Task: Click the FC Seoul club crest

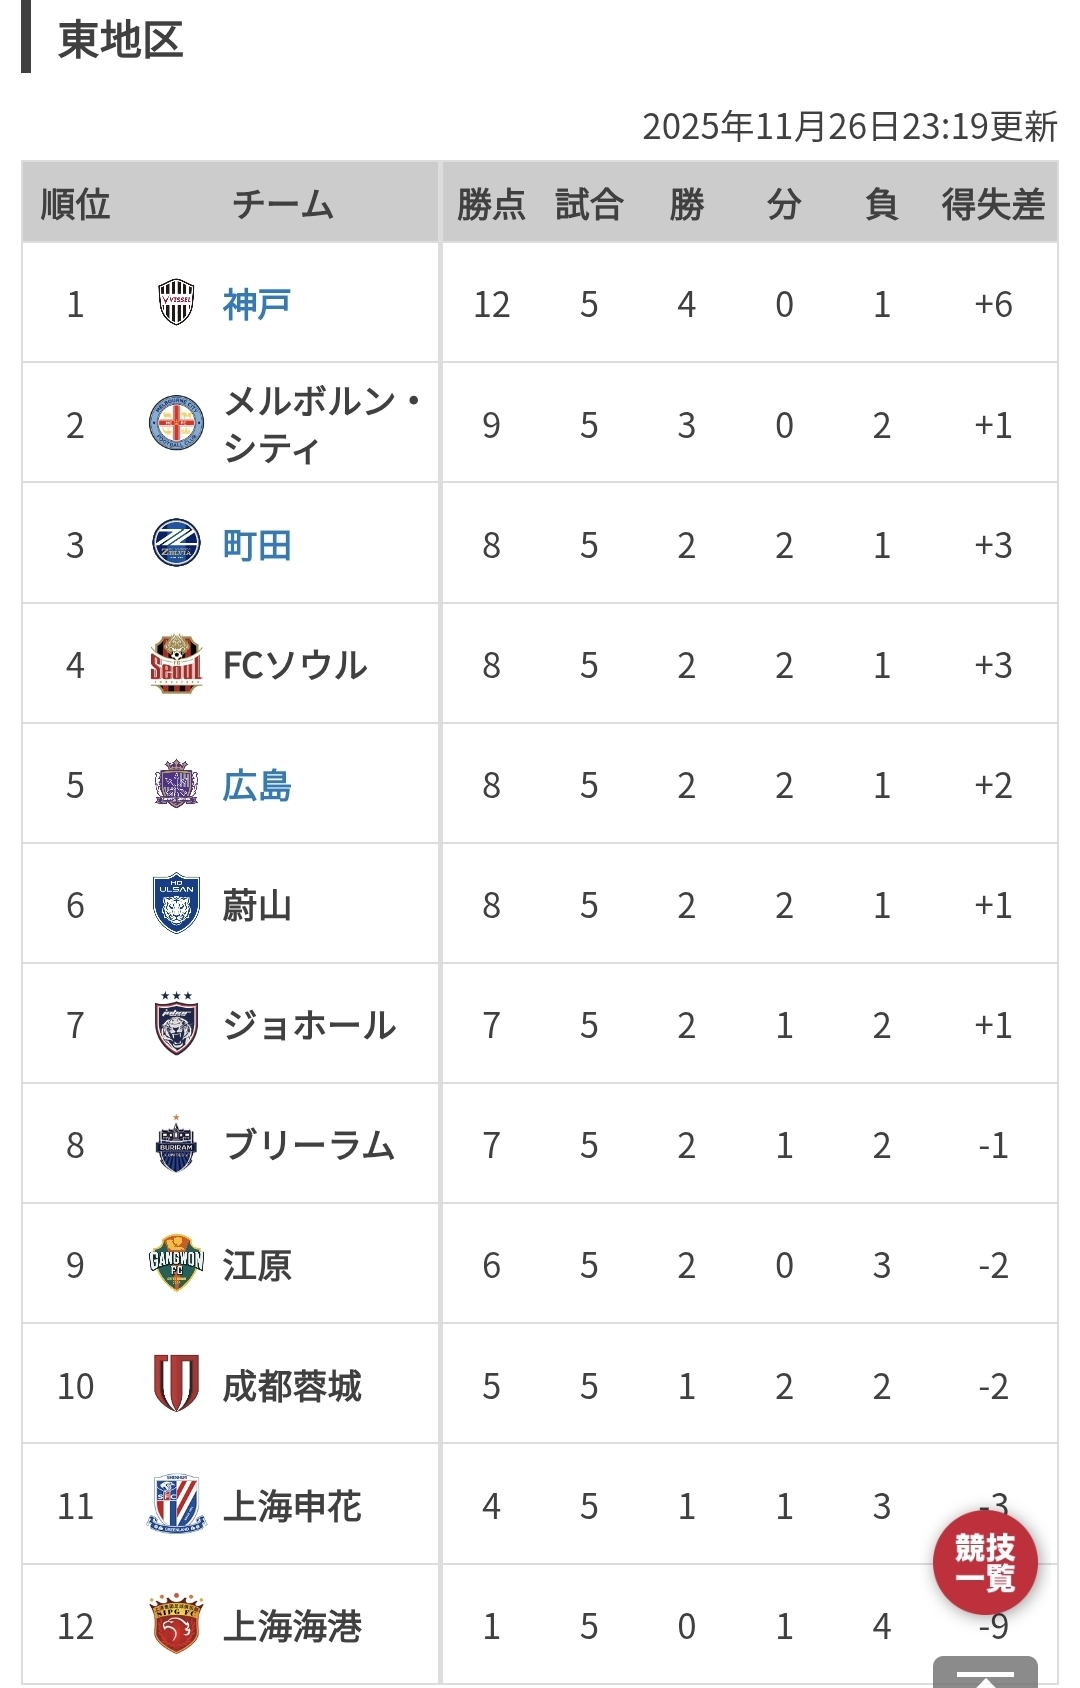Action: coord(176,664)
